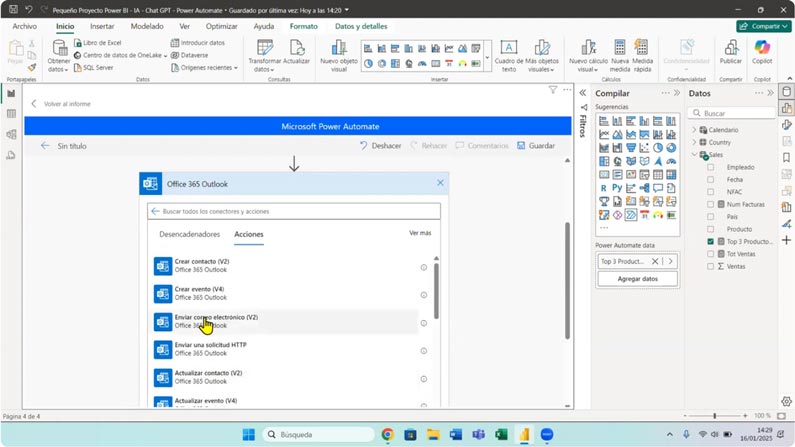Image resolution: width=795 pixels, height=447 pixels.
Task: Expand the Calendario table
Action: pos(695,130)
